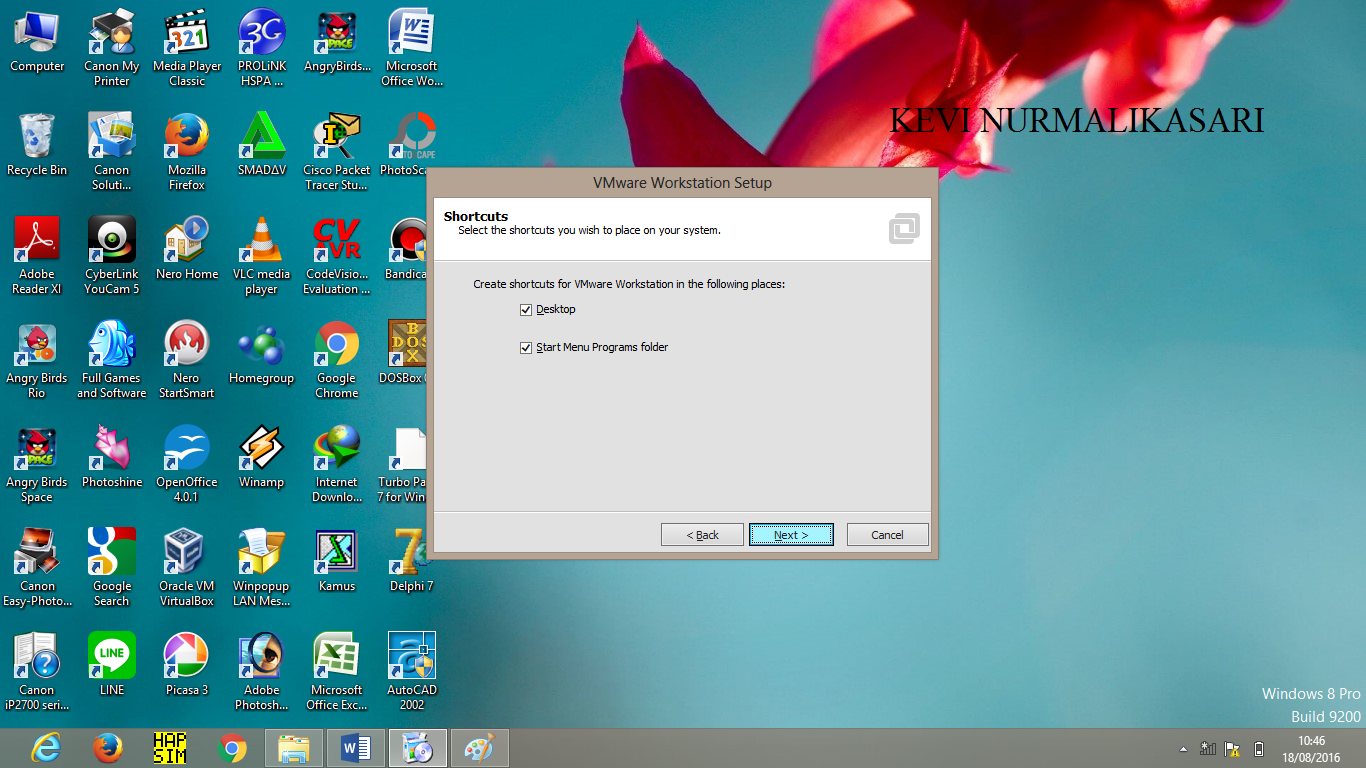This screenshot has height=768, width=1366.
Task: Select the Nero Home icon
Action: 187,250
